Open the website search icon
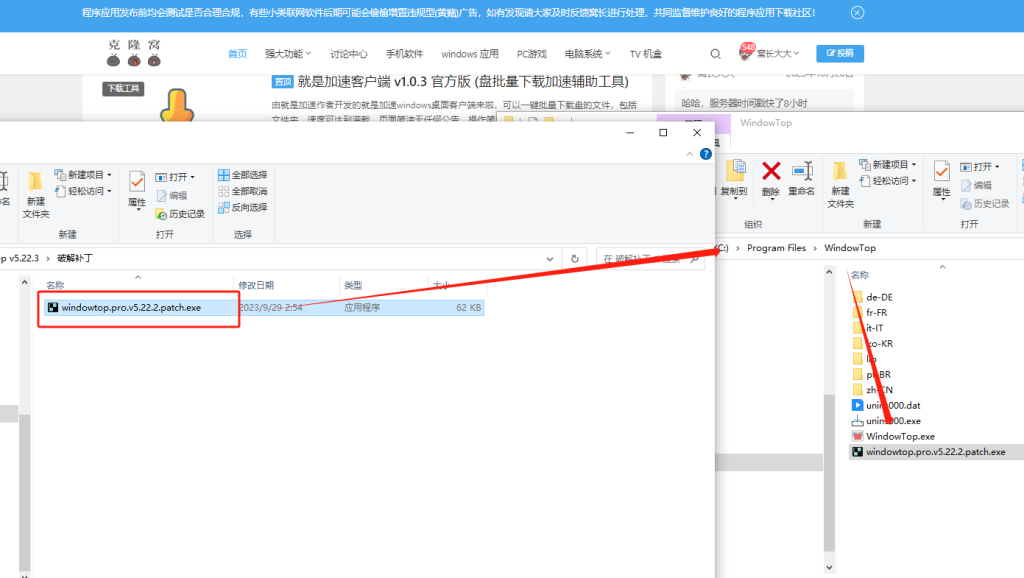This screenshot has height=578, width=1024. tap(716, 54)
